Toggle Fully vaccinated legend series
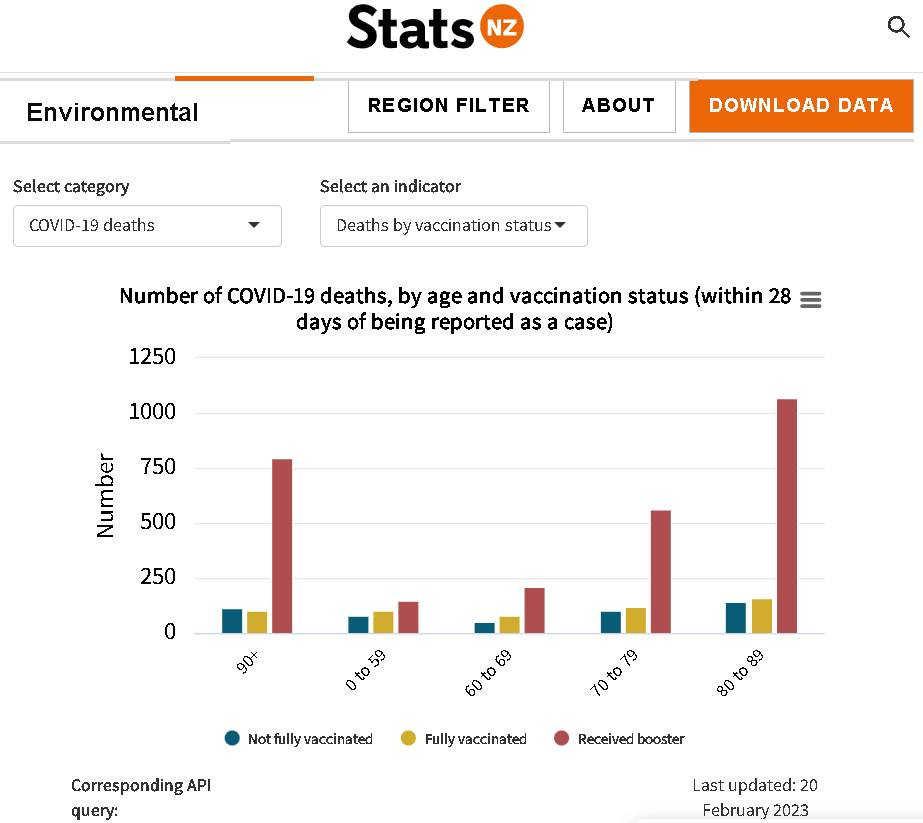923x823 pixels. tap(463, 738)
